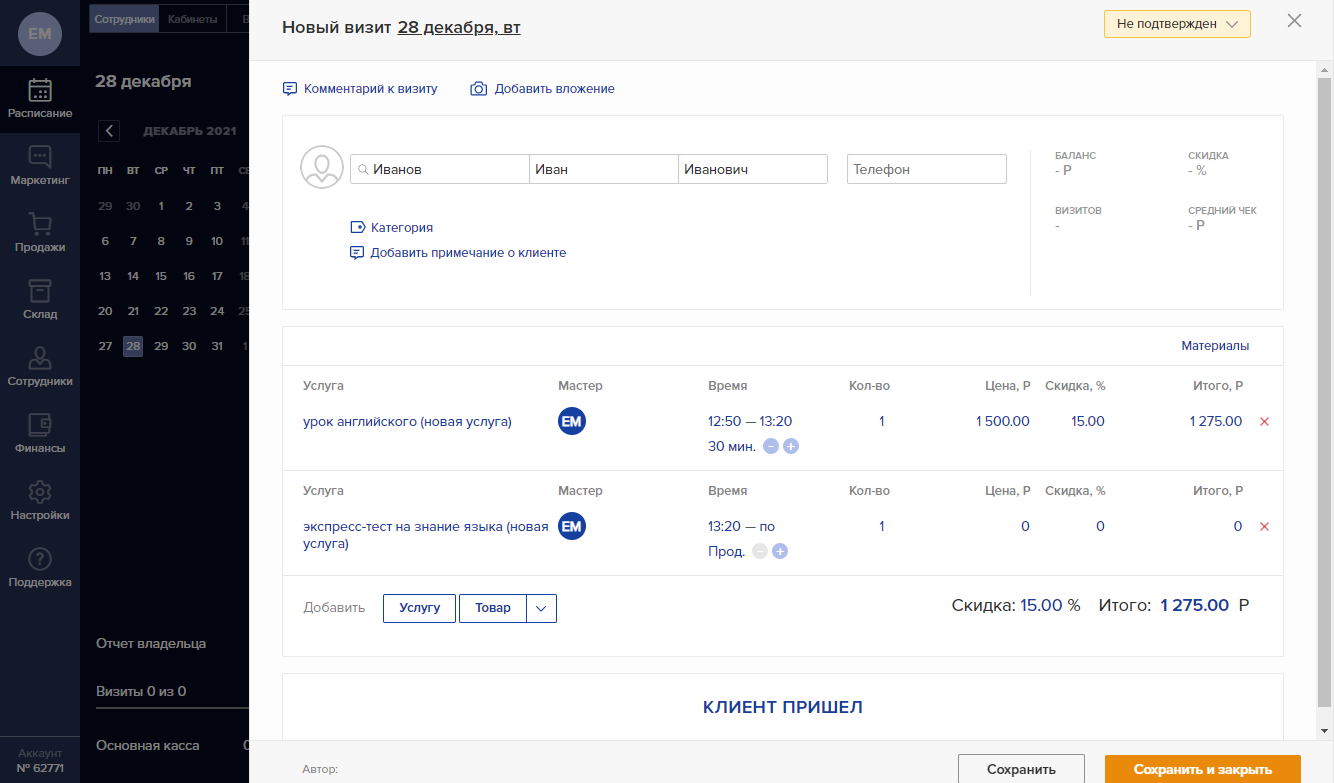Focus the first name field Иван
This screenshot has height=783, width=1334.
click(x=604, y=169)
